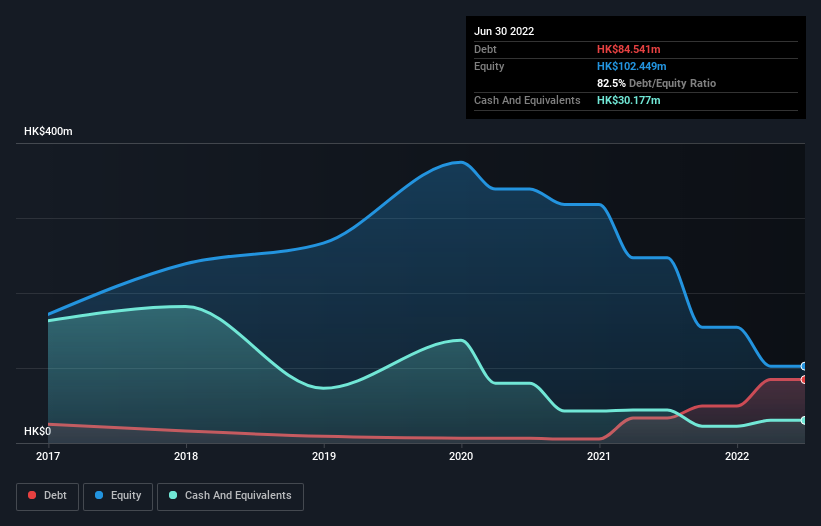Select the teal Cash endpoint marker
Image resolution: width=821 pixels, height=526 pixels.
pos(804,420)
